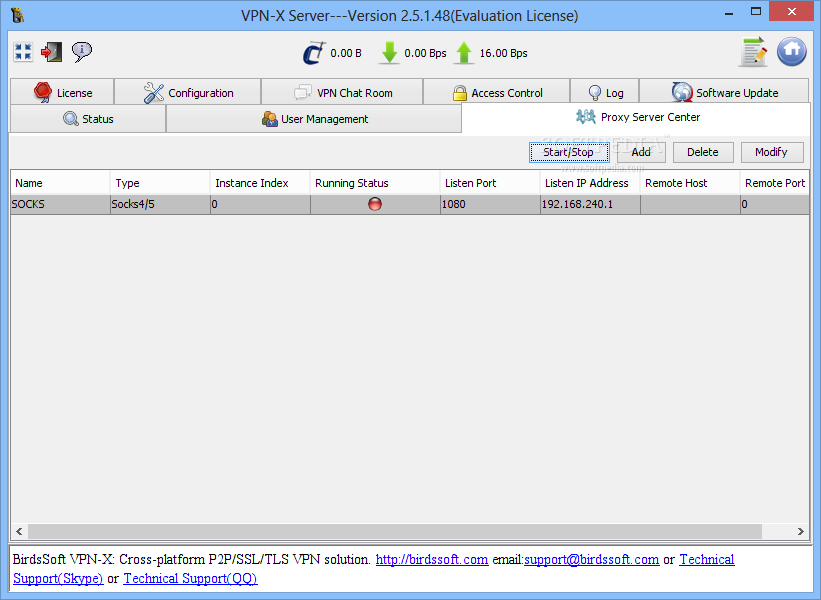Sort by the Type column header

pos(160,183)
